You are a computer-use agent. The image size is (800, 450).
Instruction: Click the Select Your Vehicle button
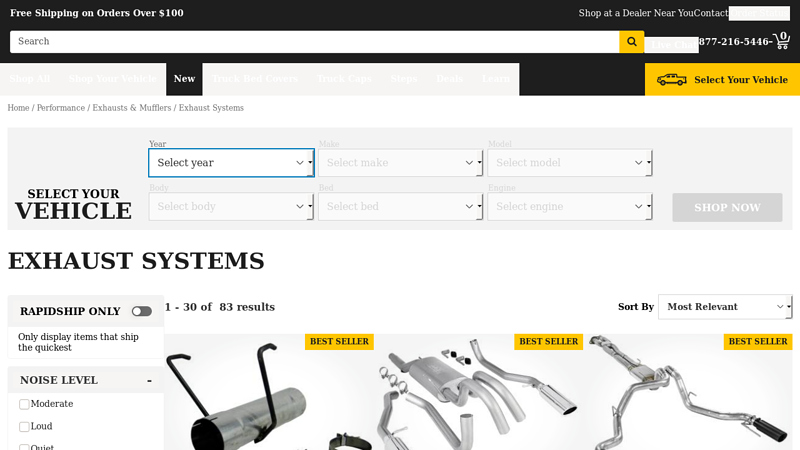(x=722, y=80)
